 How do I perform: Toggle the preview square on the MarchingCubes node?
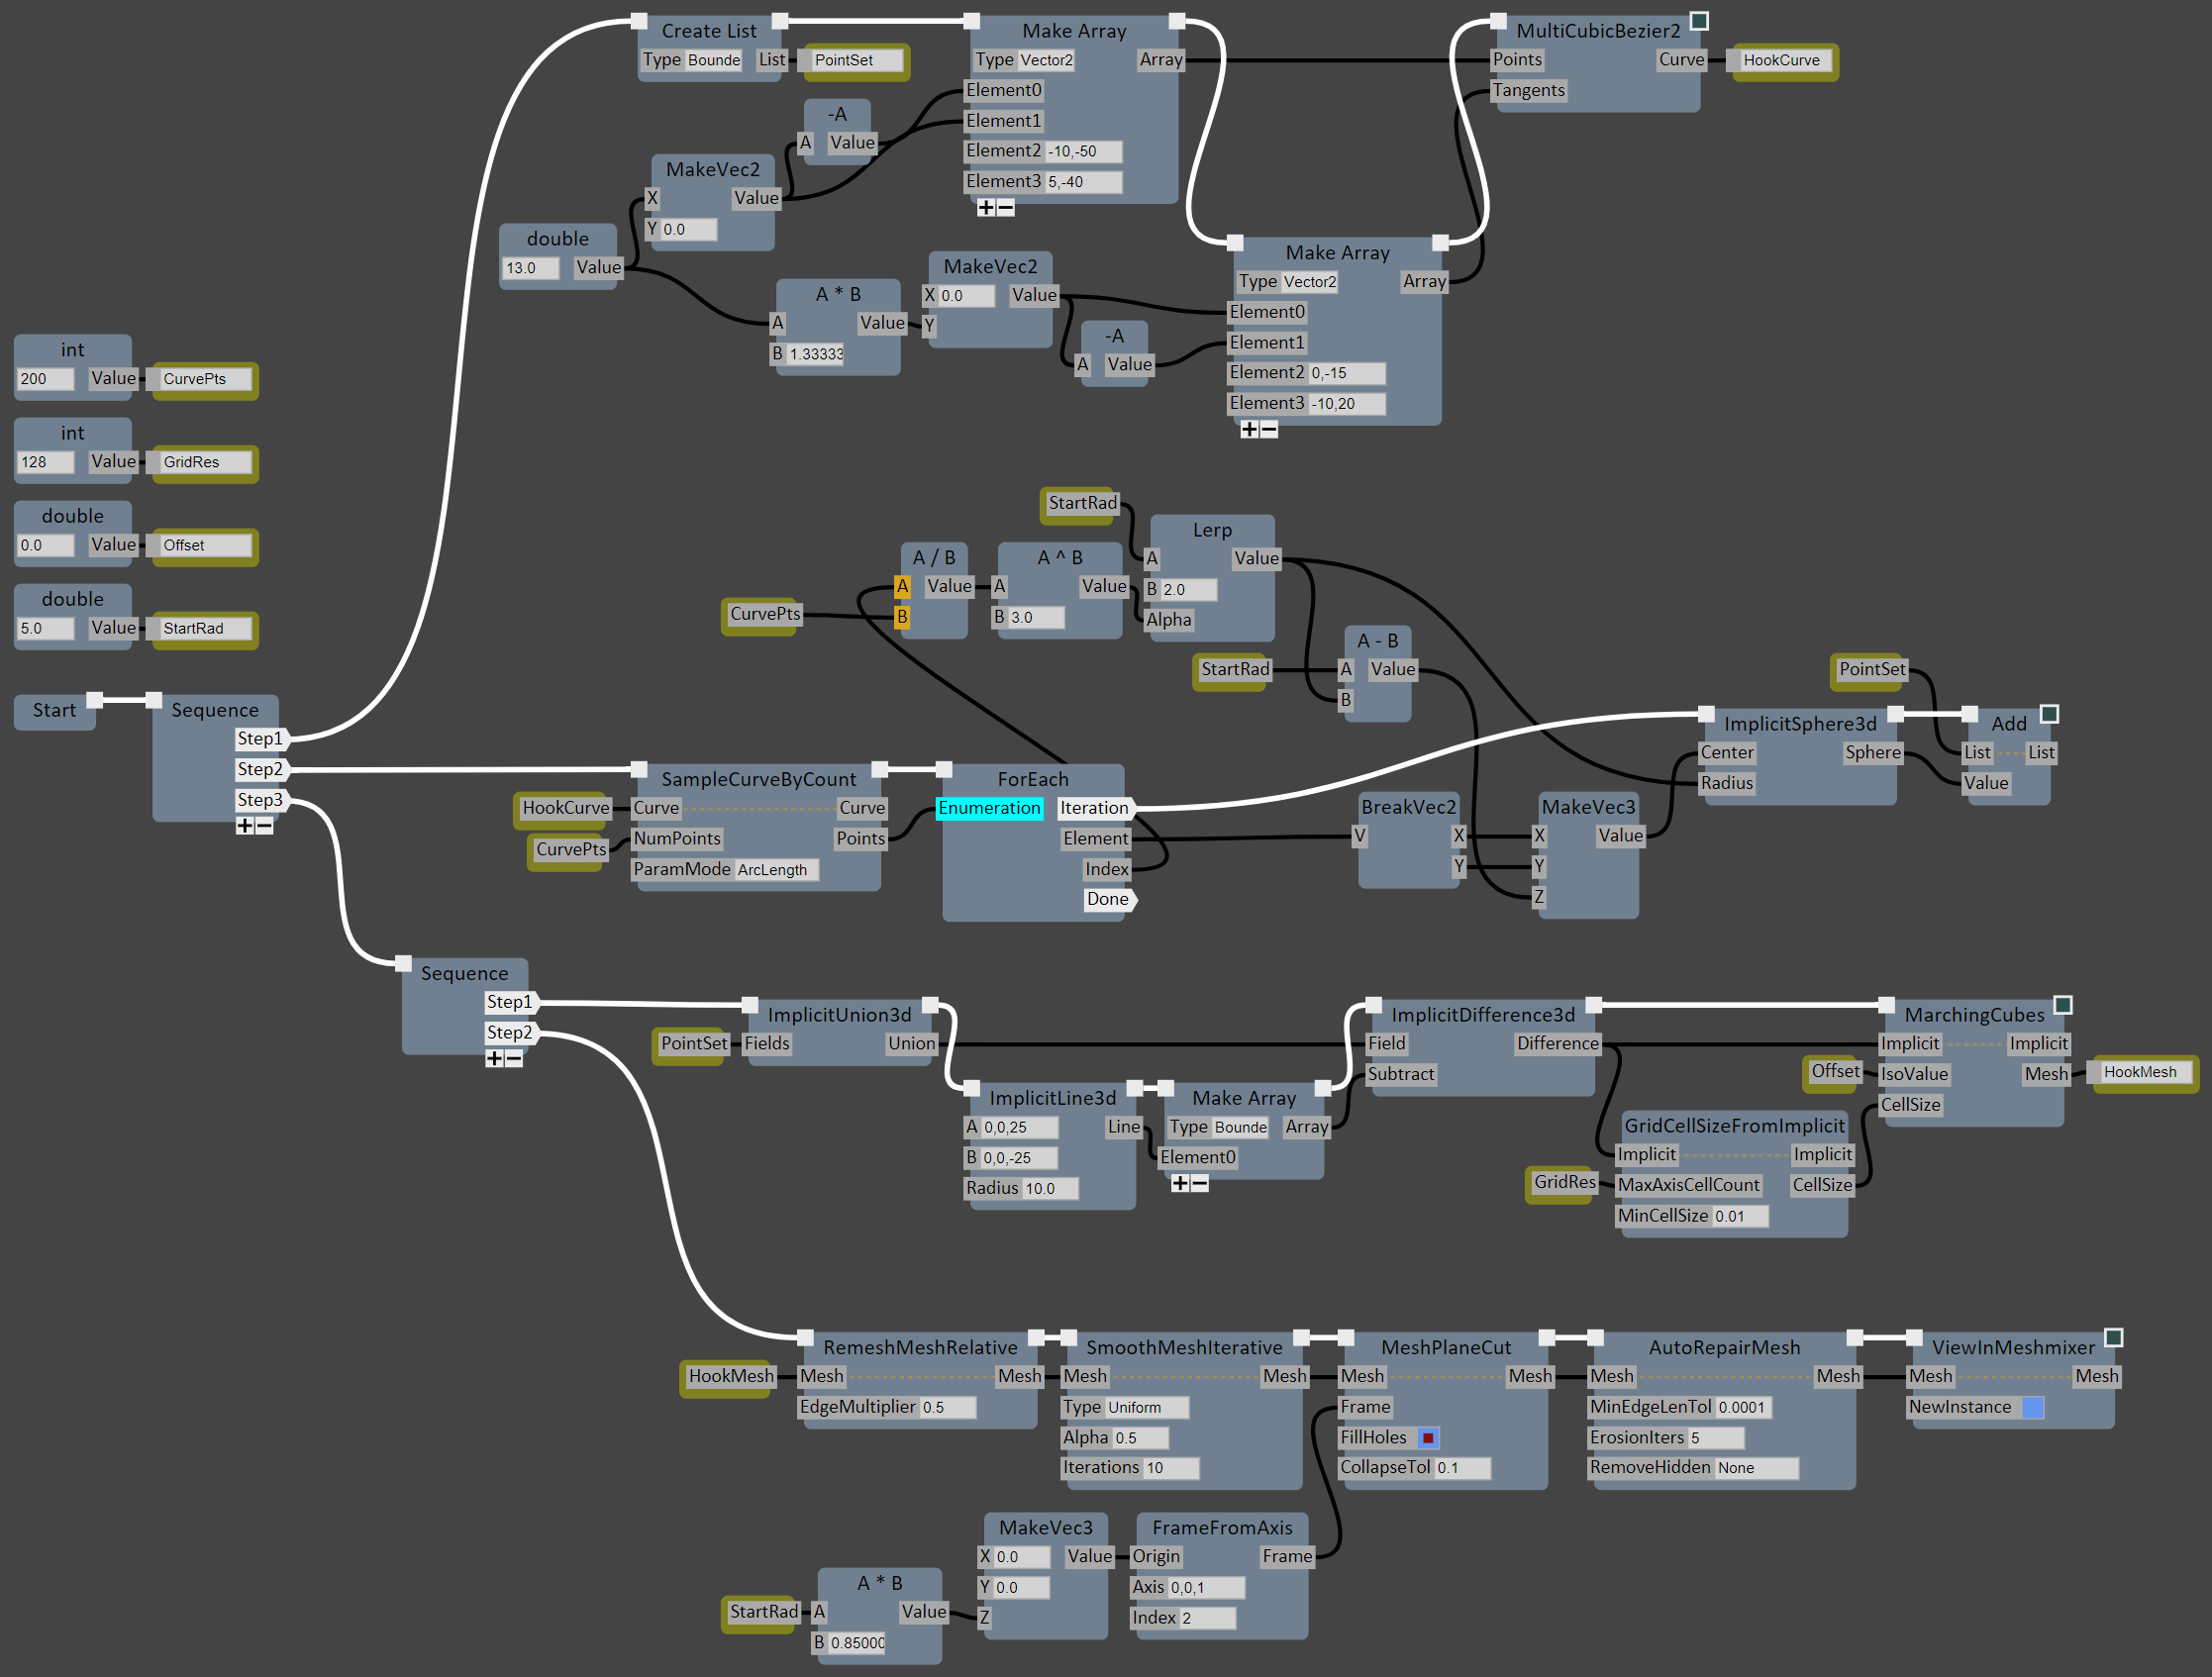(2063, 1004)
